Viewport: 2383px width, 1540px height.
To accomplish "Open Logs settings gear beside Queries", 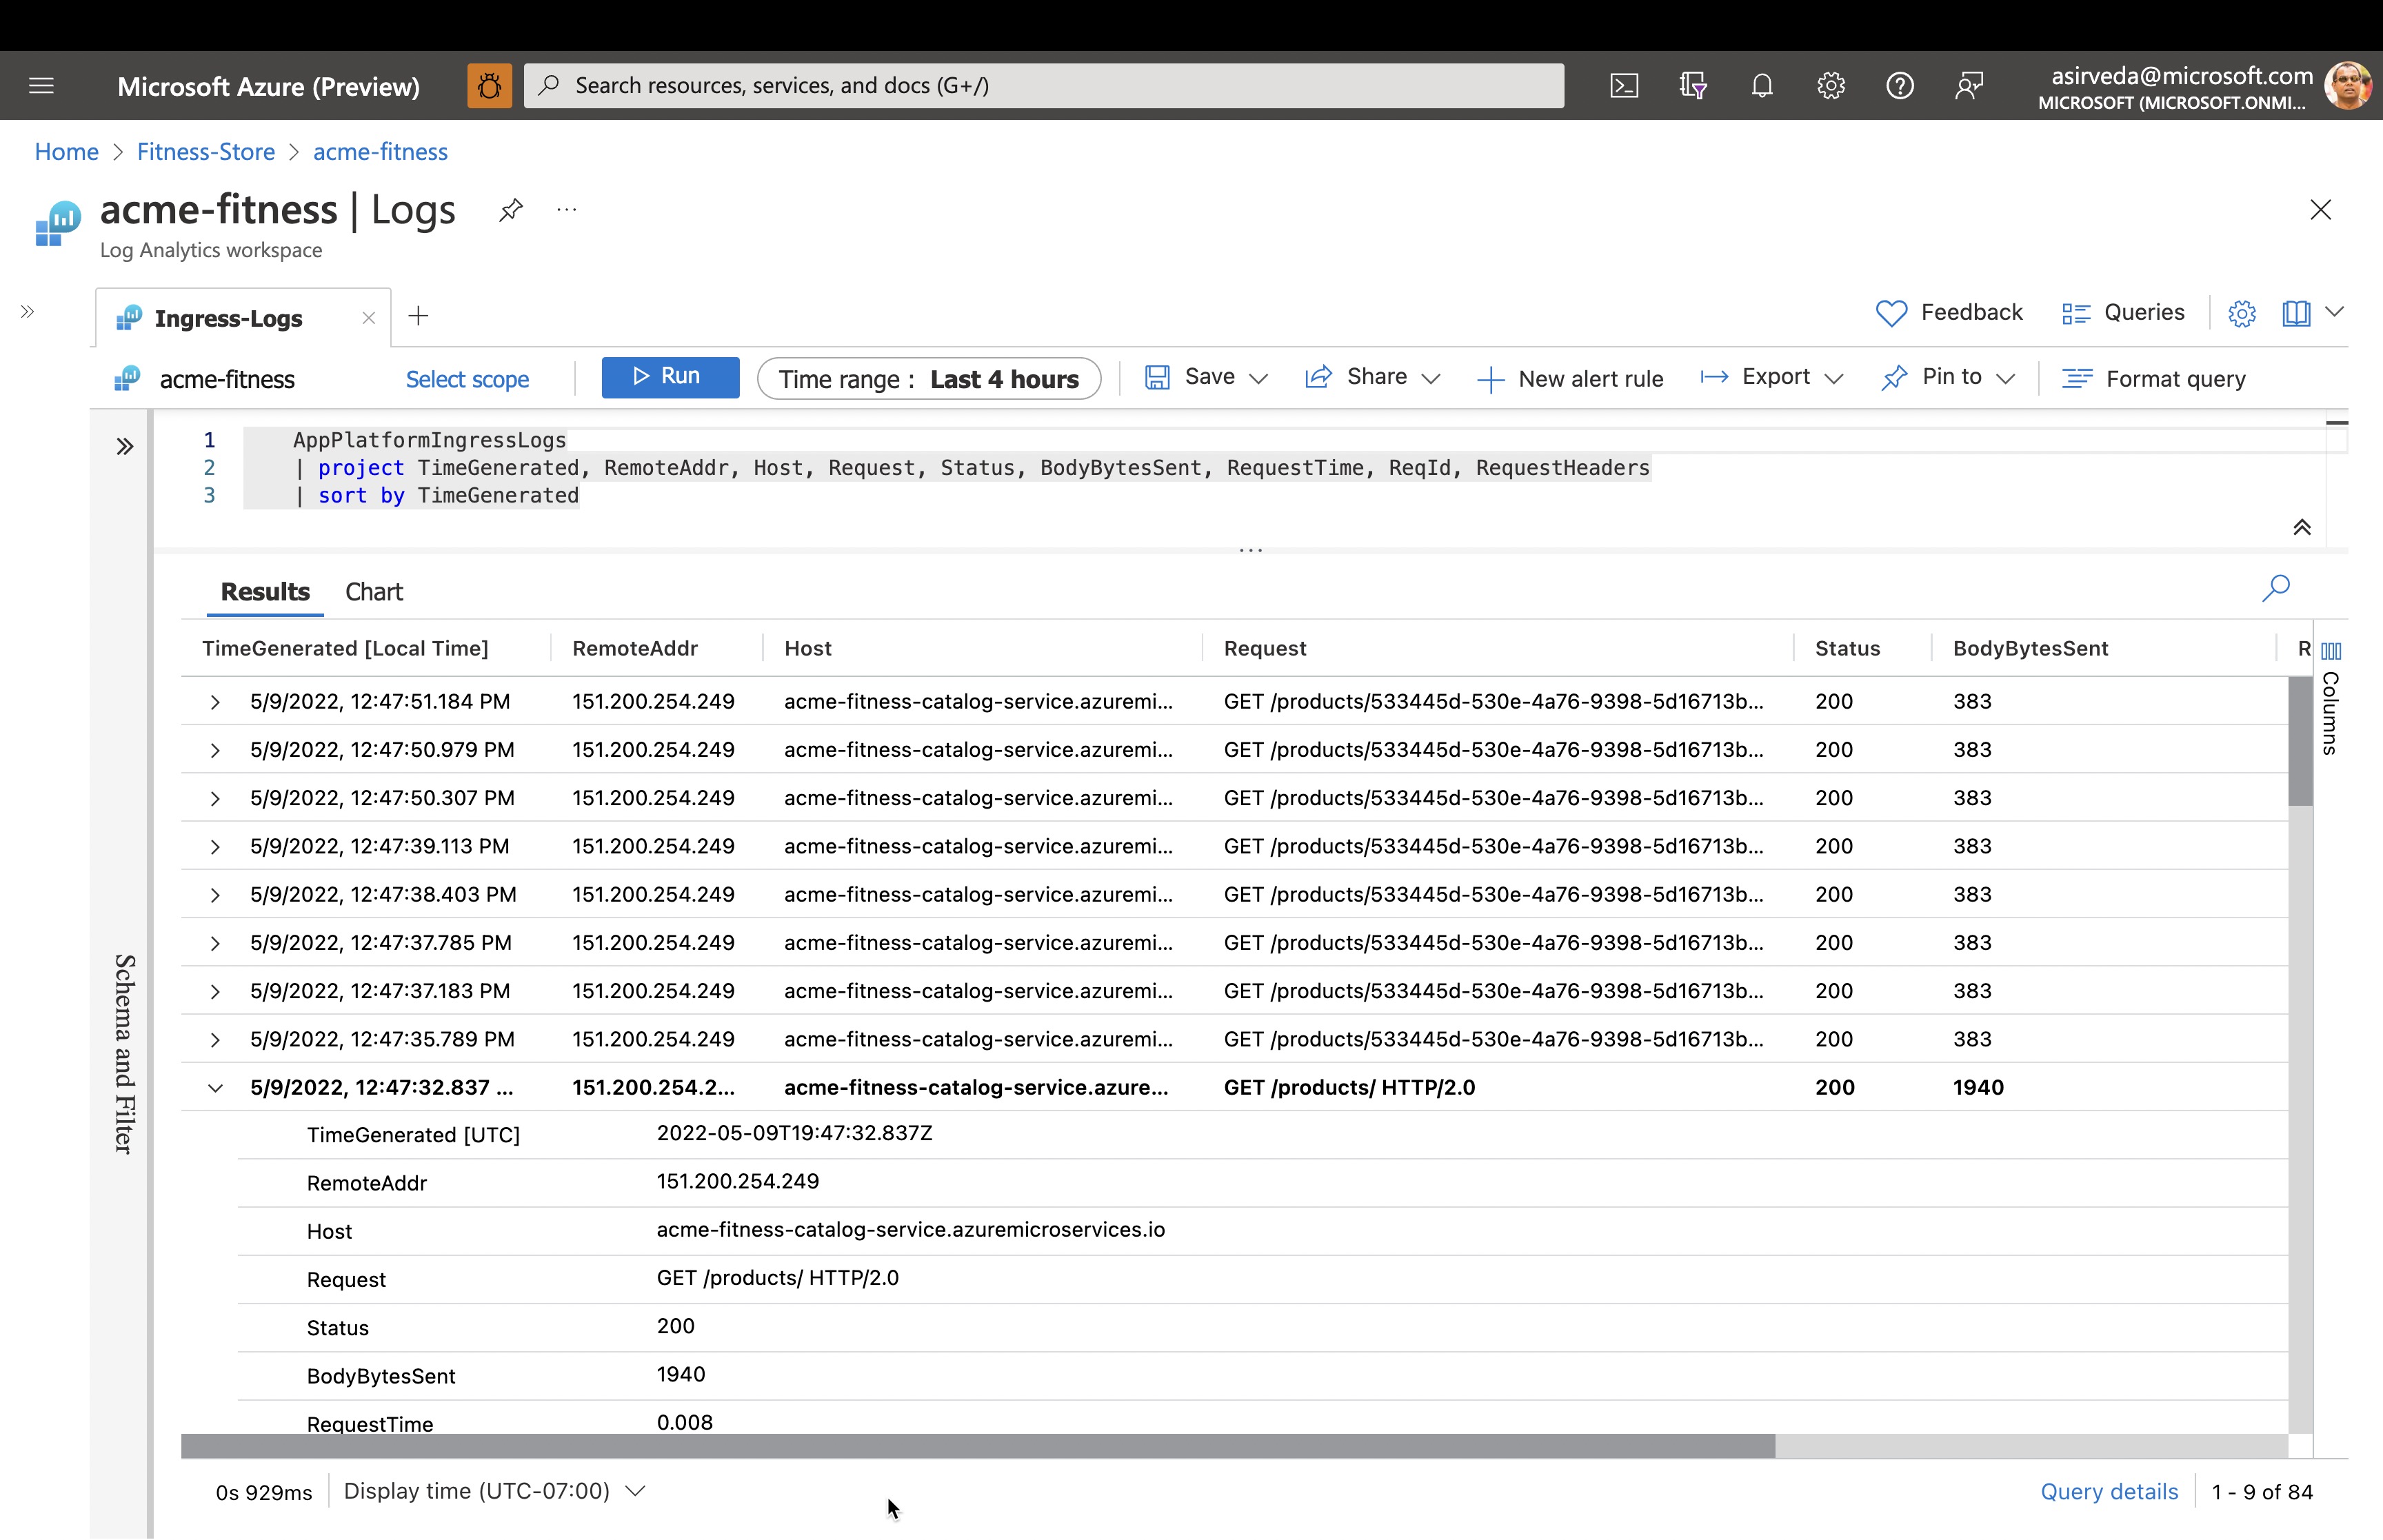I will (x=2242, y=314).
